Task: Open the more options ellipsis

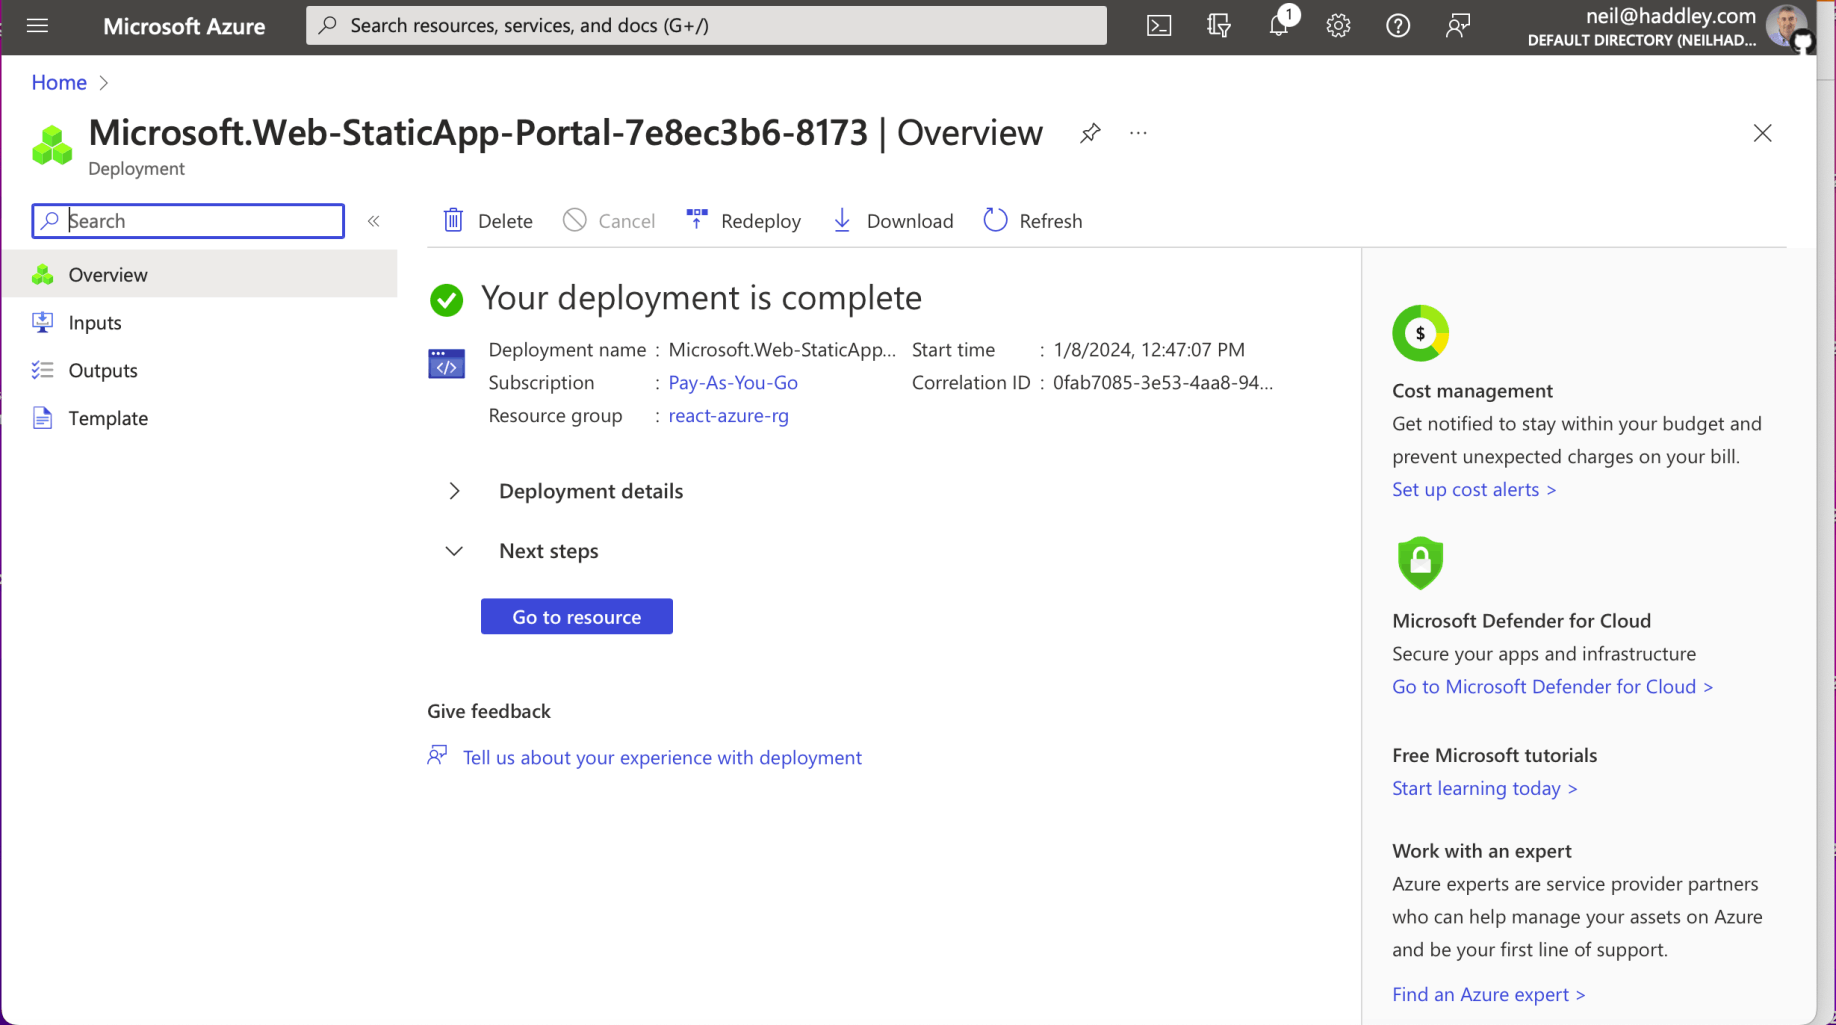Action: pyautogui.click(x=1138, y=133)
